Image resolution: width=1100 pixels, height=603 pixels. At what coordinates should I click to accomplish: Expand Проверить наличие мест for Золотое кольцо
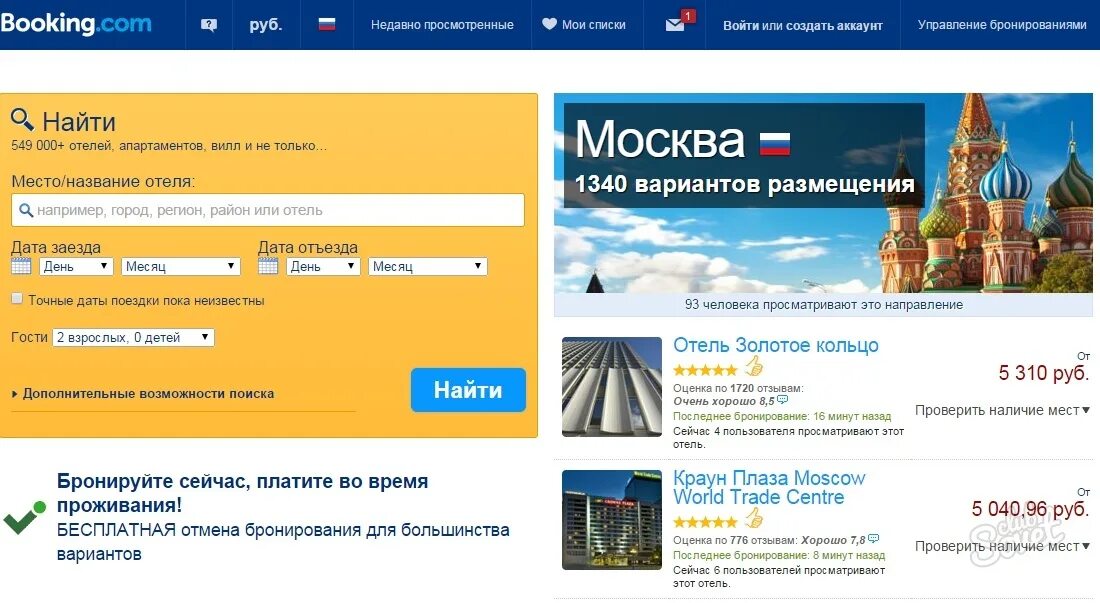click(1002, 410)
